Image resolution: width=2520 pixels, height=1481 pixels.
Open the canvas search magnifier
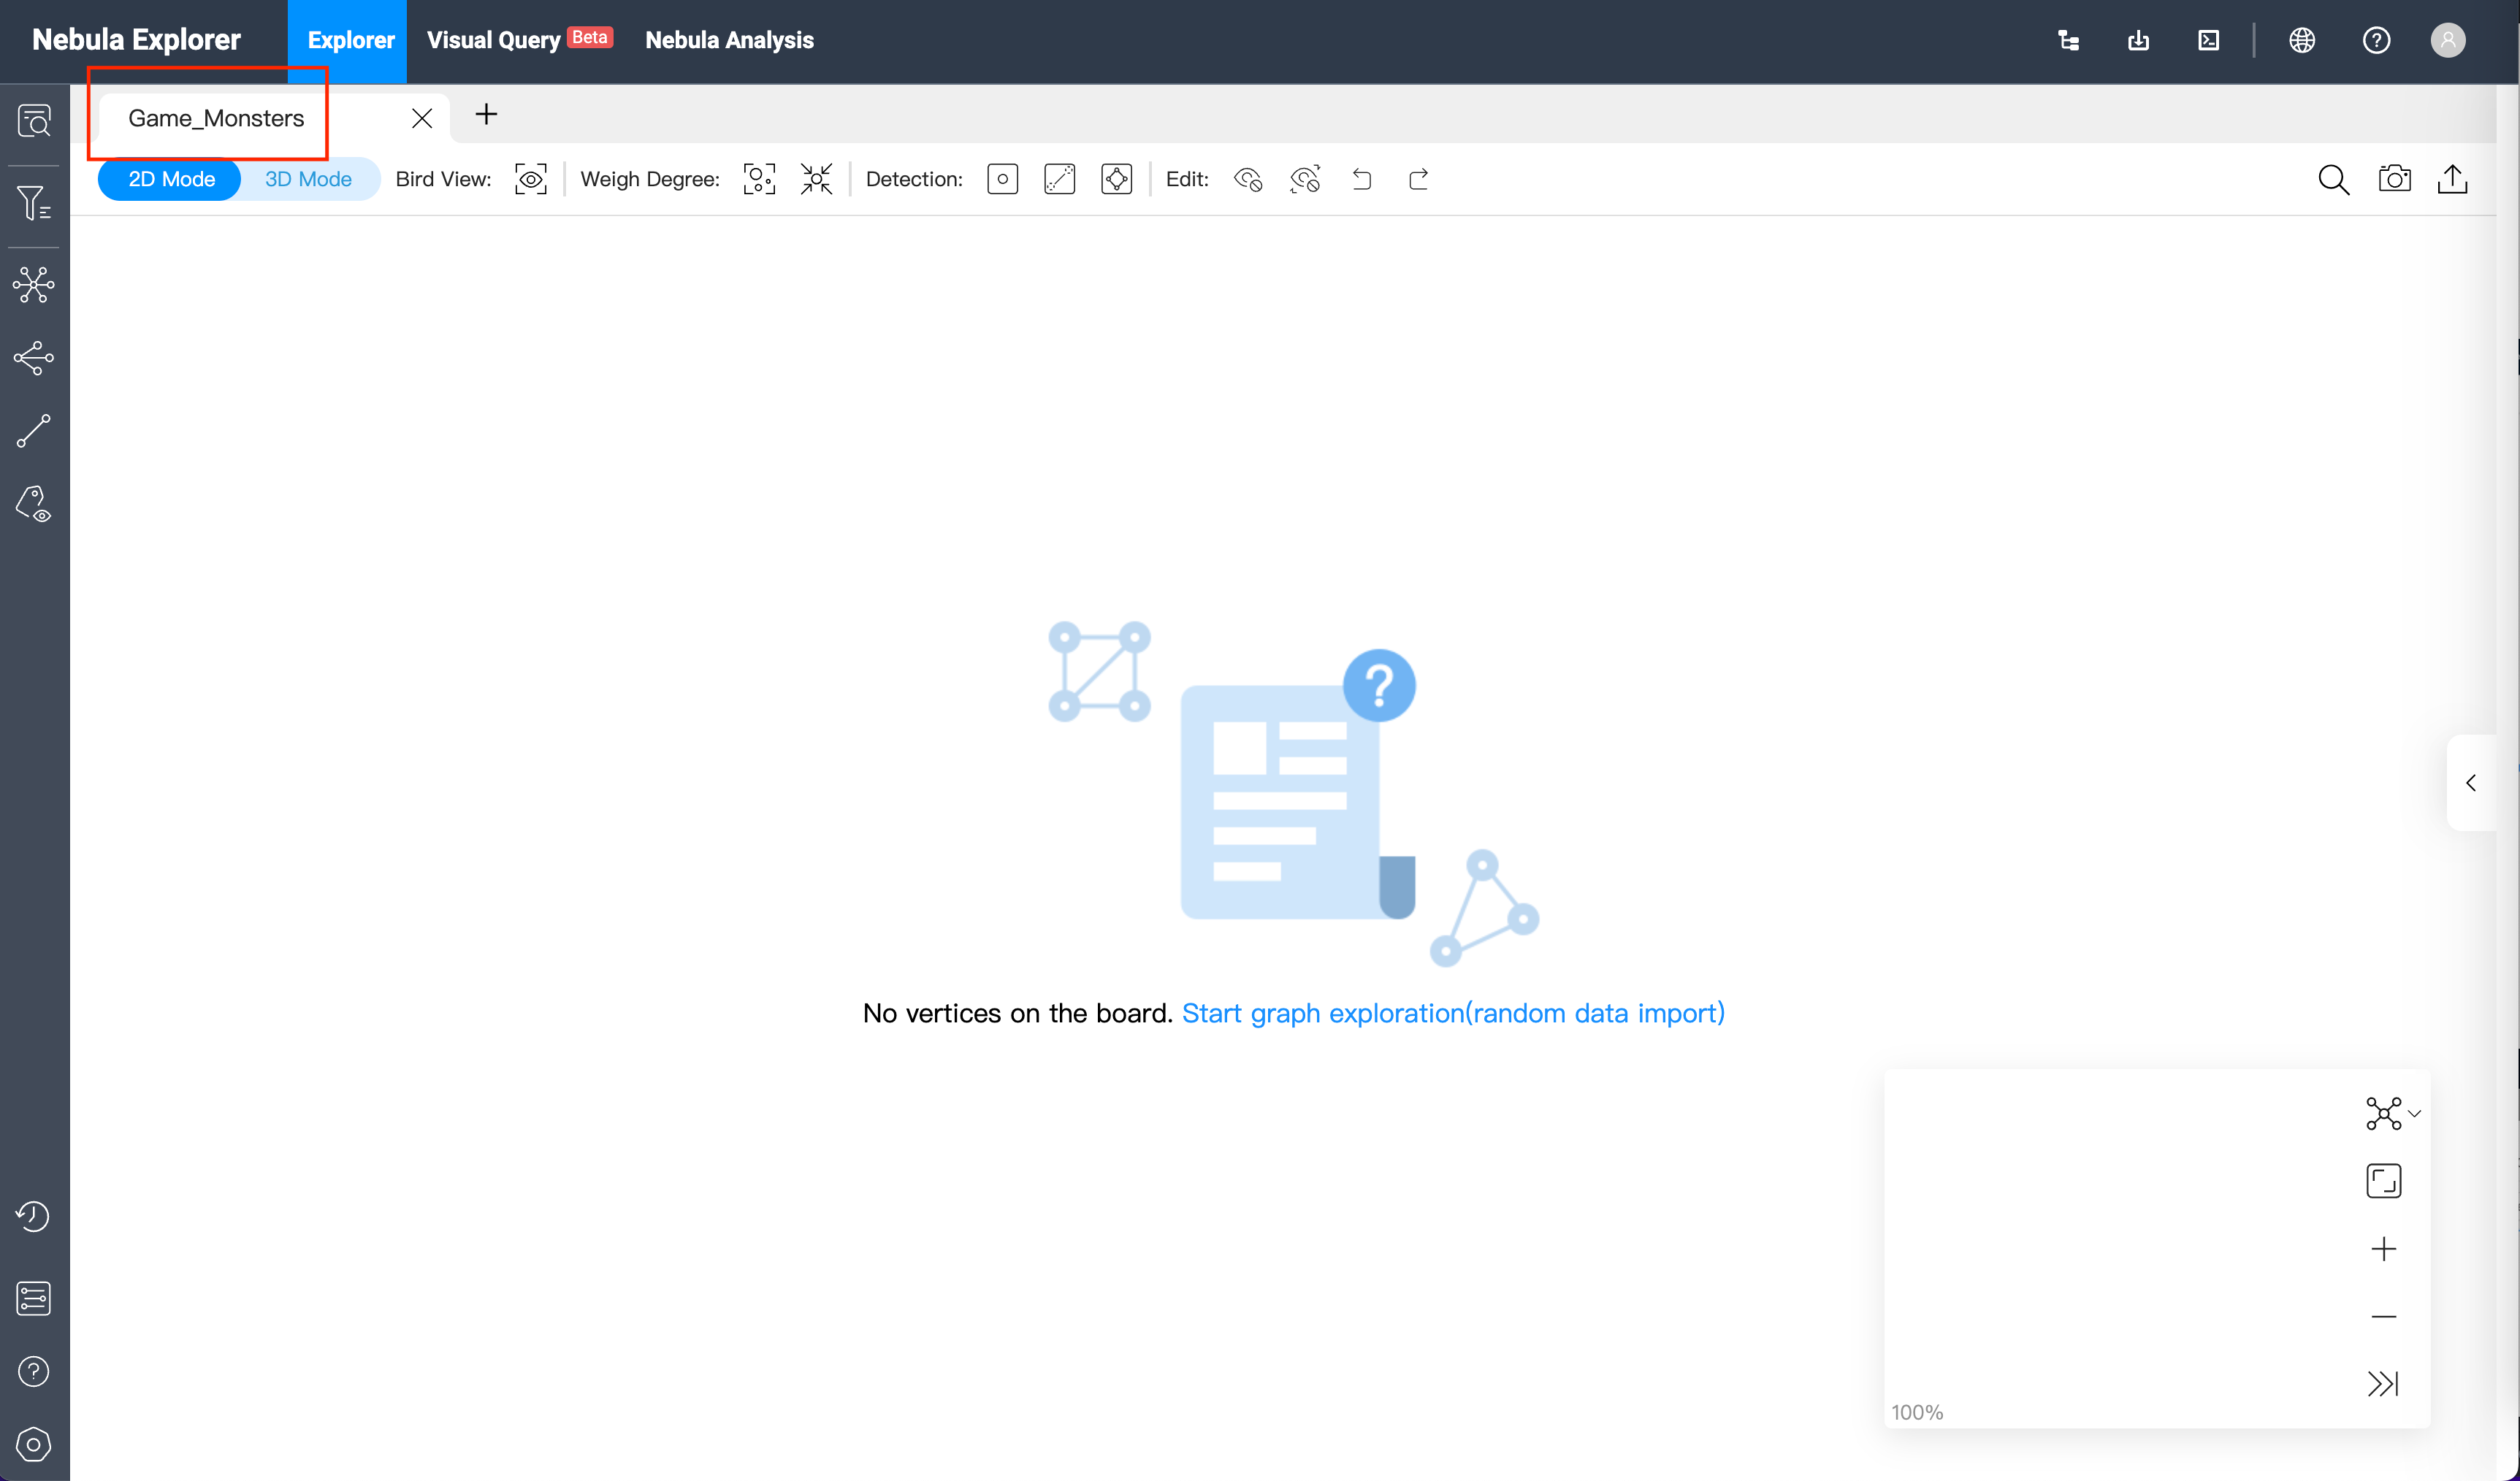[x=2334, y=180]
